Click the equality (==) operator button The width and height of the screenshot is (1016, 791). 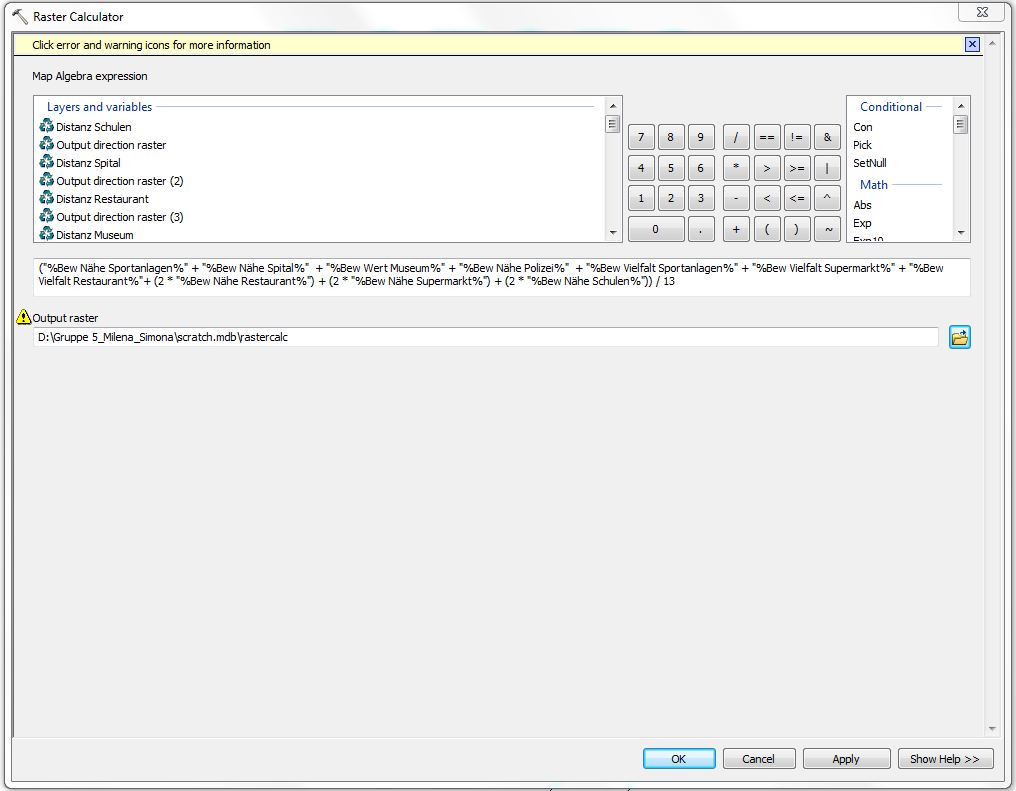pyautogui.click(x=766, y=137)
